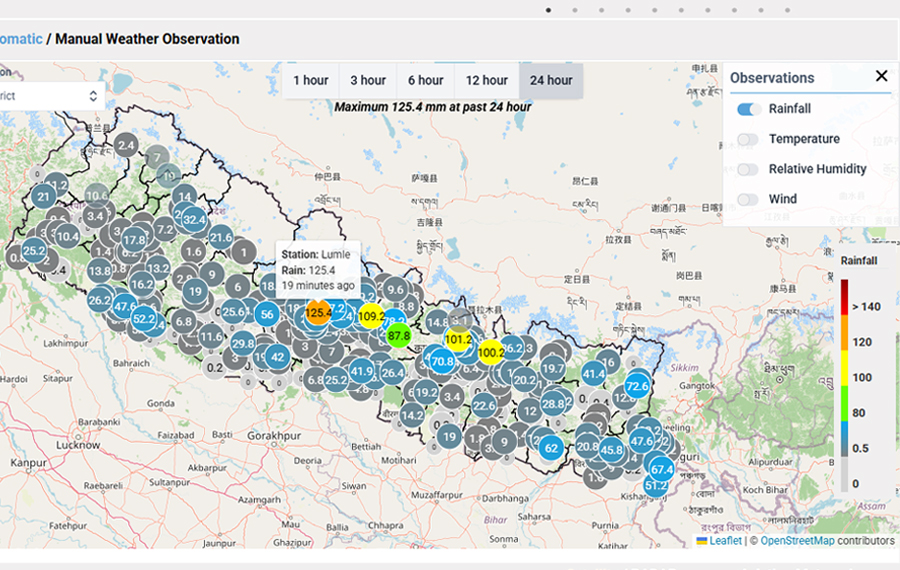This screenshot has width=900, height=570.
Task: Click the Gorakhpur city label on map
Action: [274, 436]
